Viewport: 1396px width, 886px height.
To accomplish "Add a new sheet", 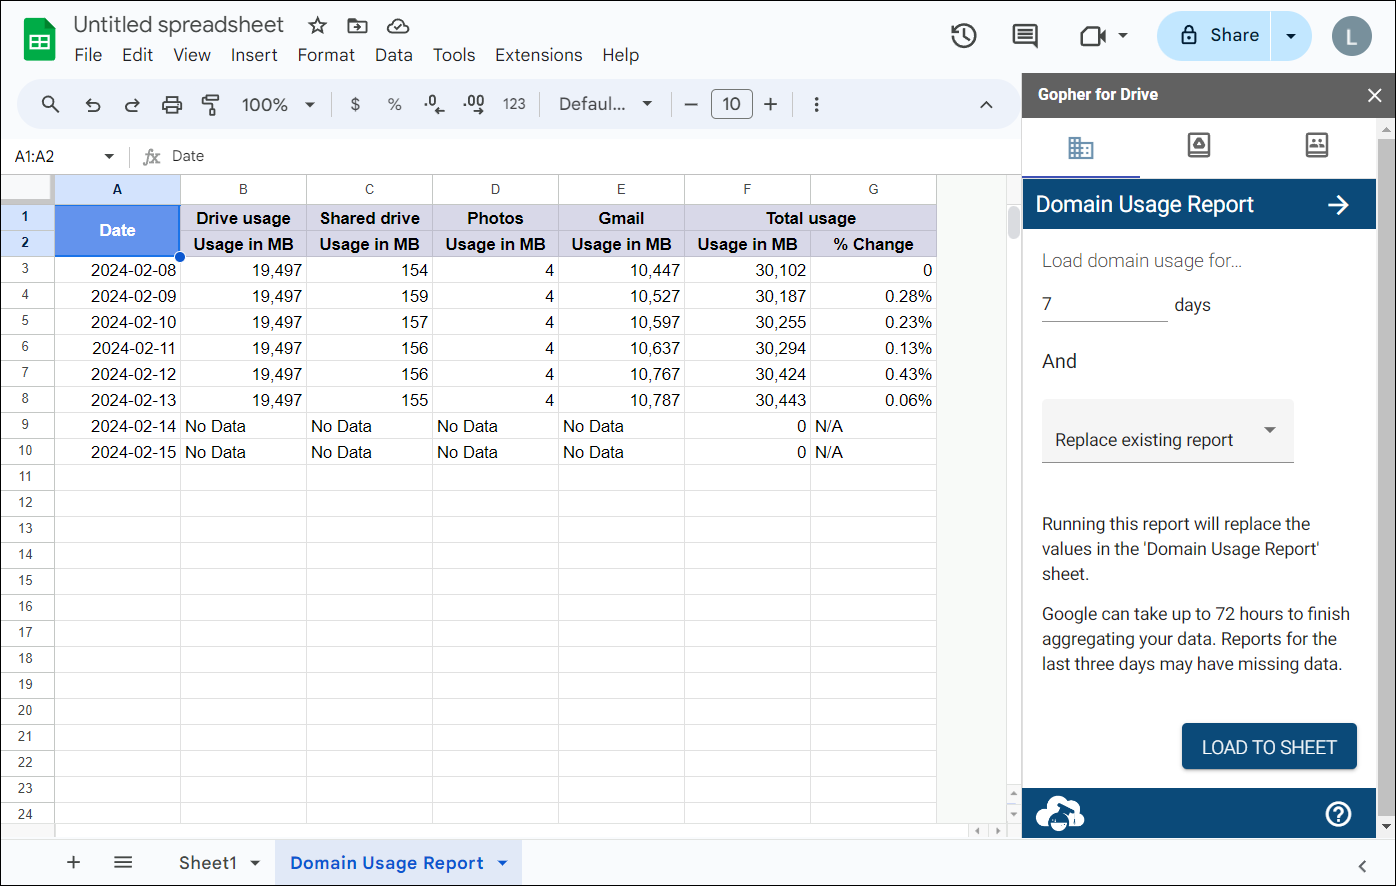I will (73, 862).
